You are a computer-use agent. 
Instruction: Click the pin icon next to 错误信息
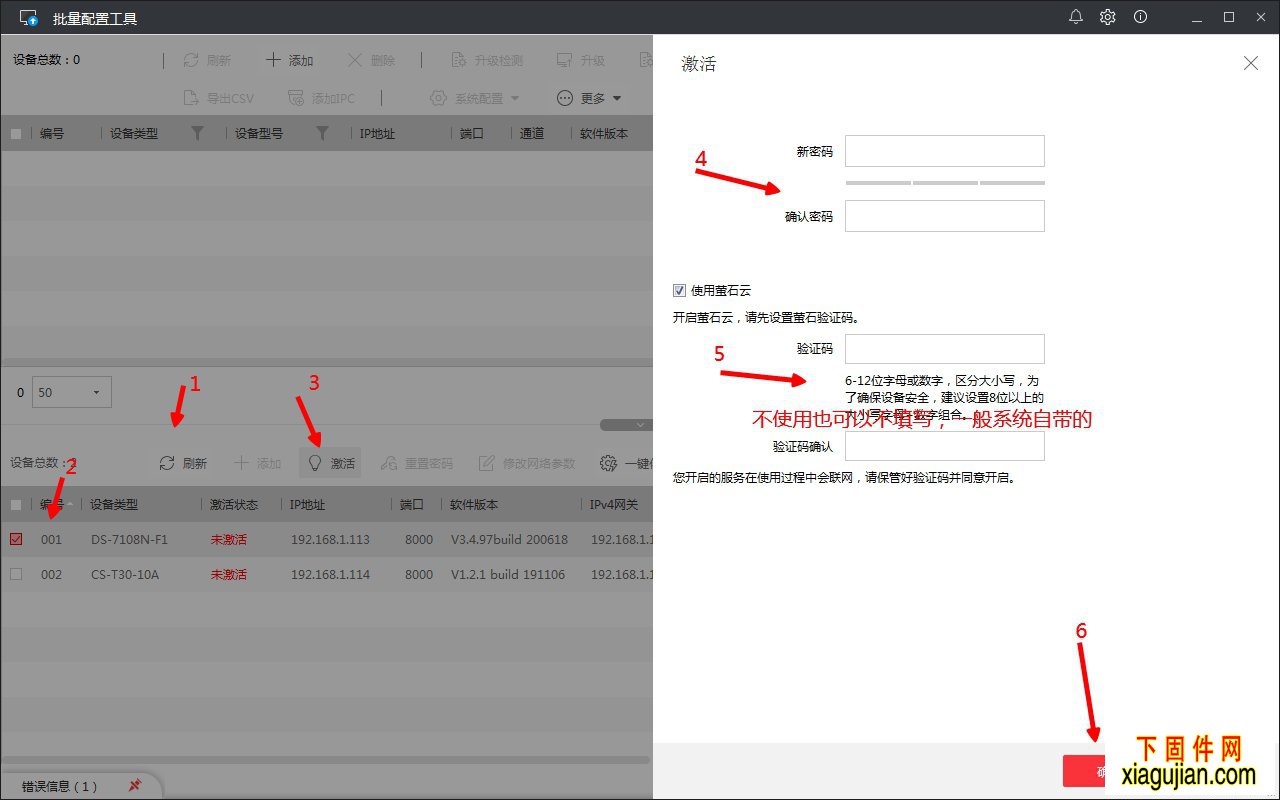click(135, 786)
